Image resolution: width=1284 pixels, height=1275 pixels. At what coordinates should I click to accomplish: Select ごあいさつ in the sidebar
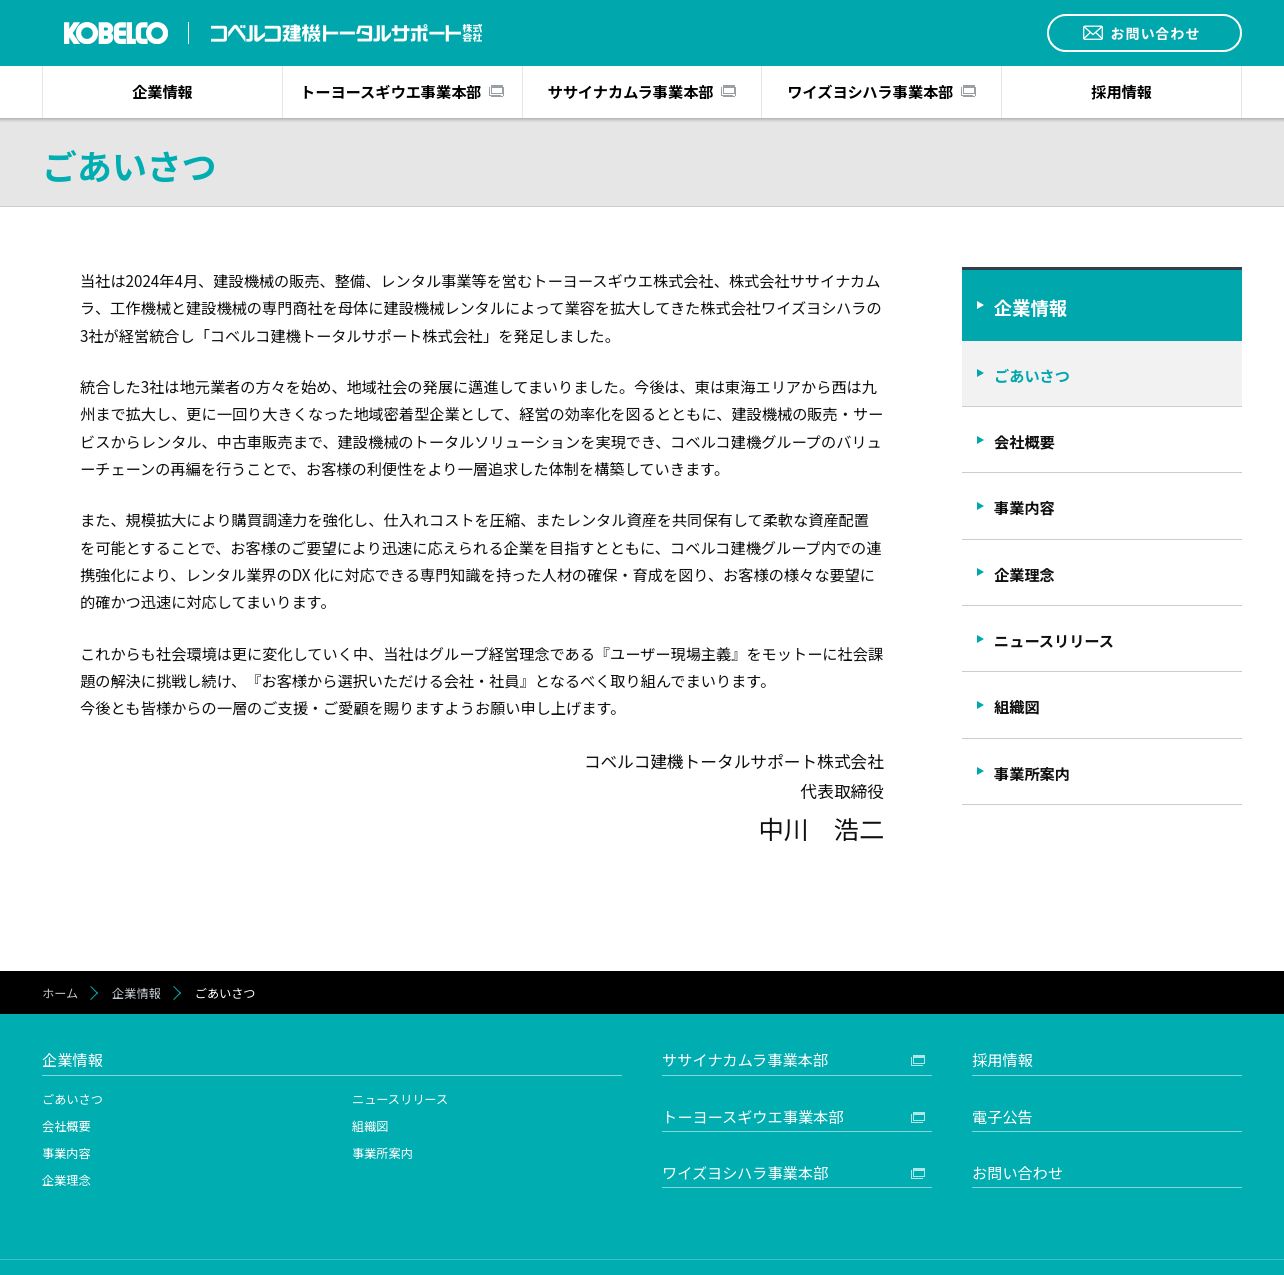[x=1102, y=374]
